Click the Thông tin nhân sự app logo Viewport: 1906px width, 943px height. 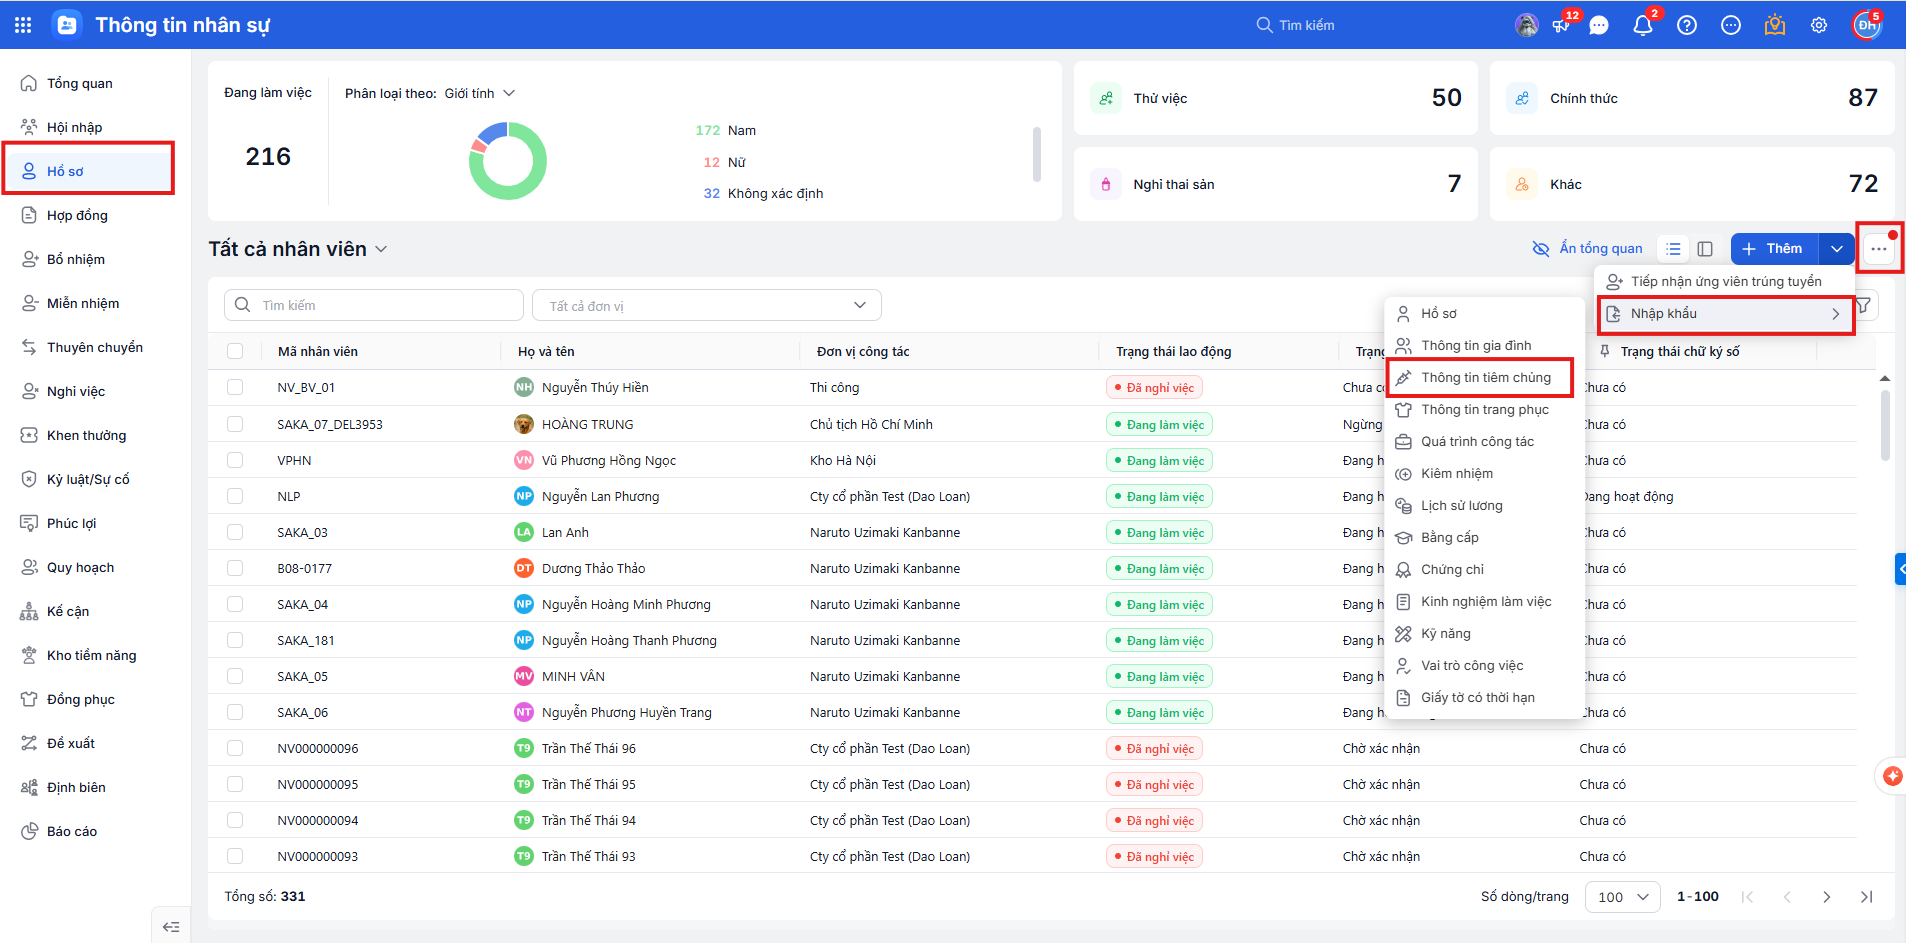tap(67, 25)
